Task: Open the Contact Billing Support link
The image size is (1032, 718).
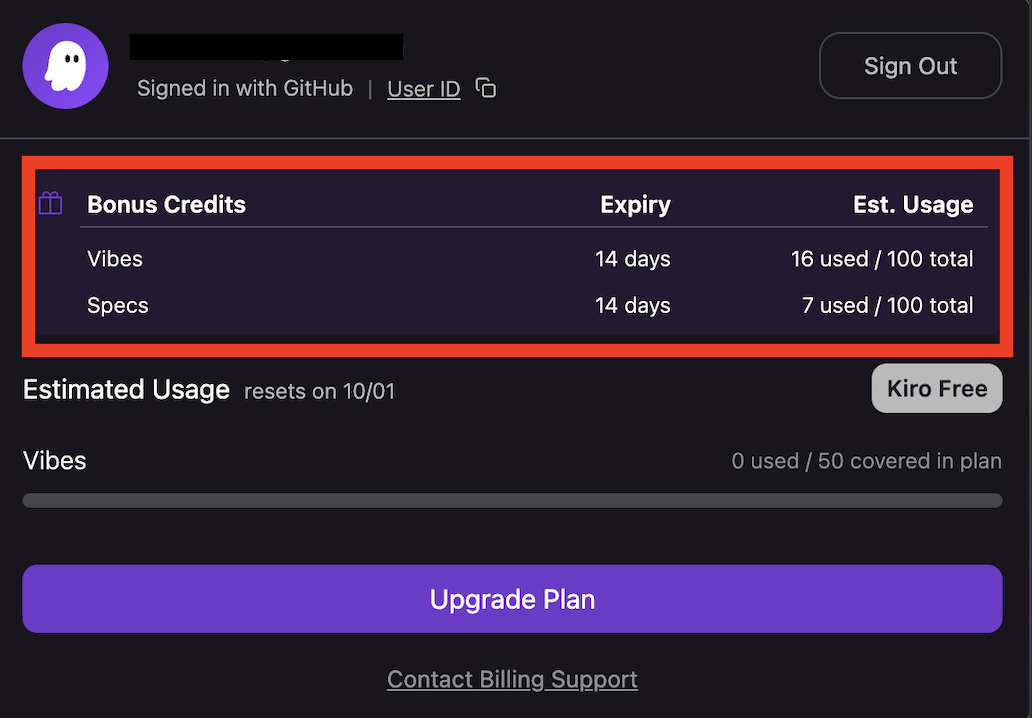Action: (512, 680)
